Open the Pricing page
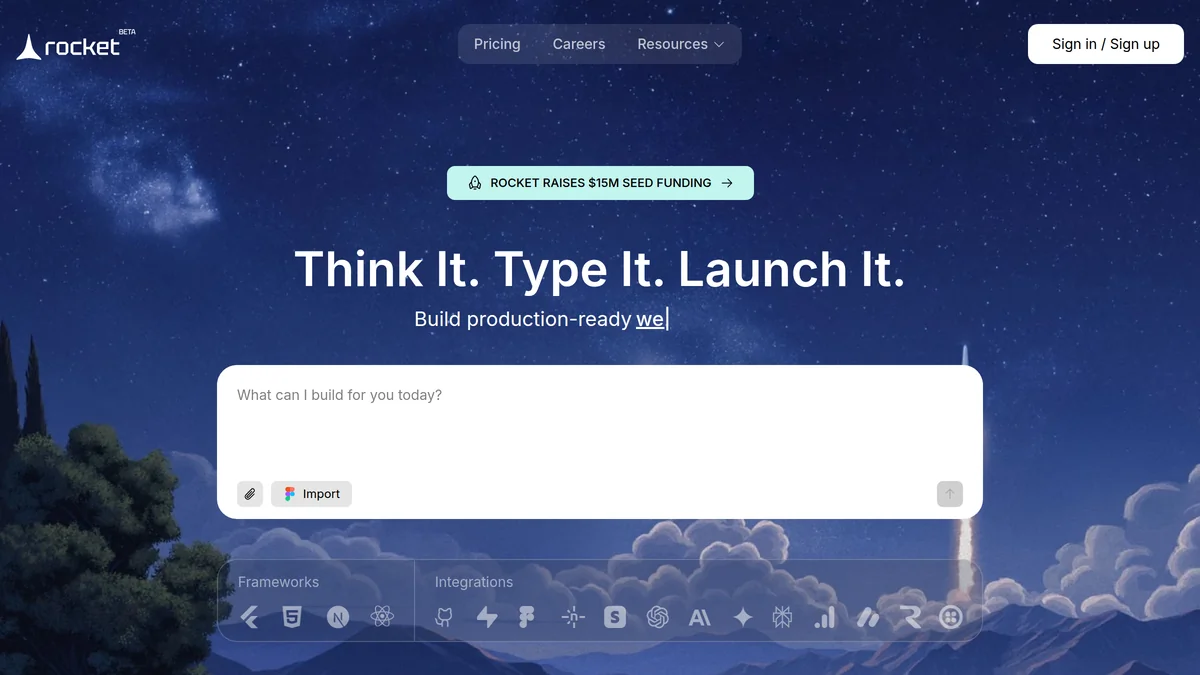1200x675 pixels. pos(497,44)
